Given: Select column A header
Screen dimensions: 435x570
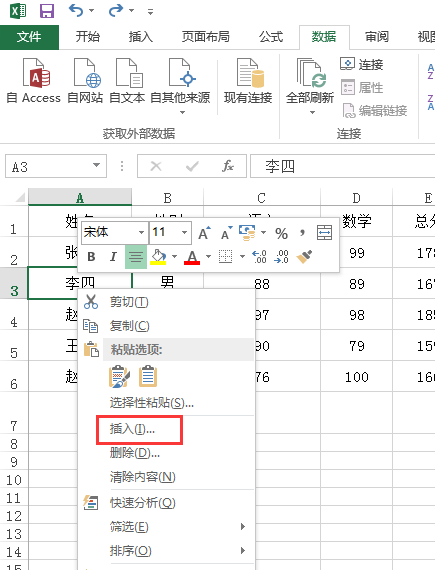Looking at the screenshot, I should [80, 198].
